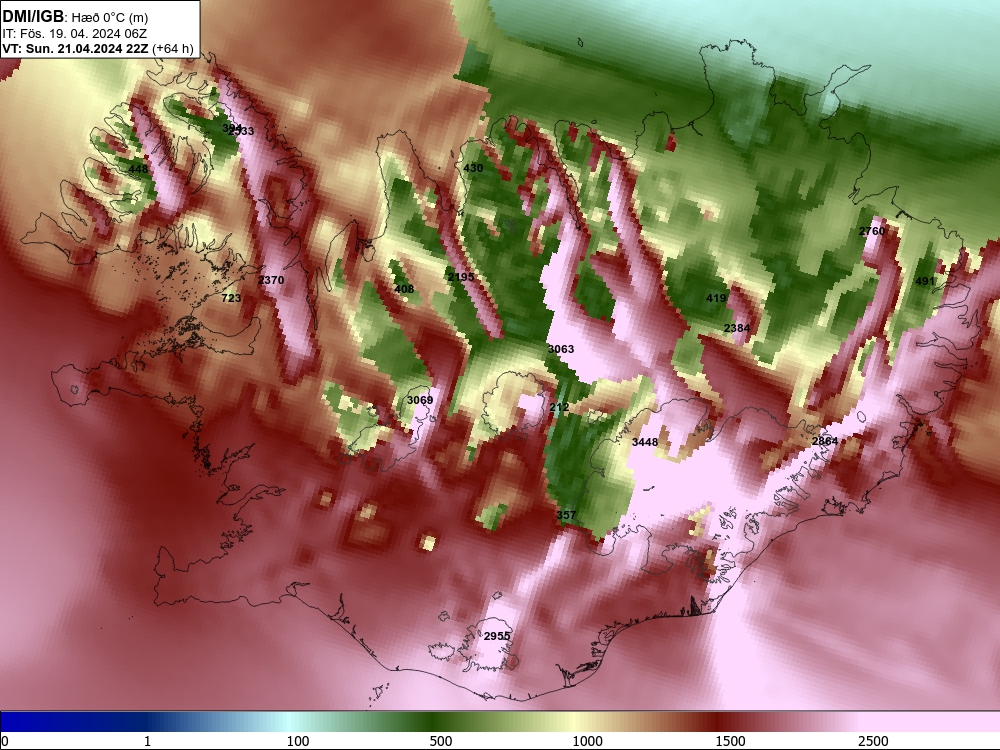This screenshot has height=750, width=1000.
Task: Click the legend tick label 1000
Action: point(587,741)
